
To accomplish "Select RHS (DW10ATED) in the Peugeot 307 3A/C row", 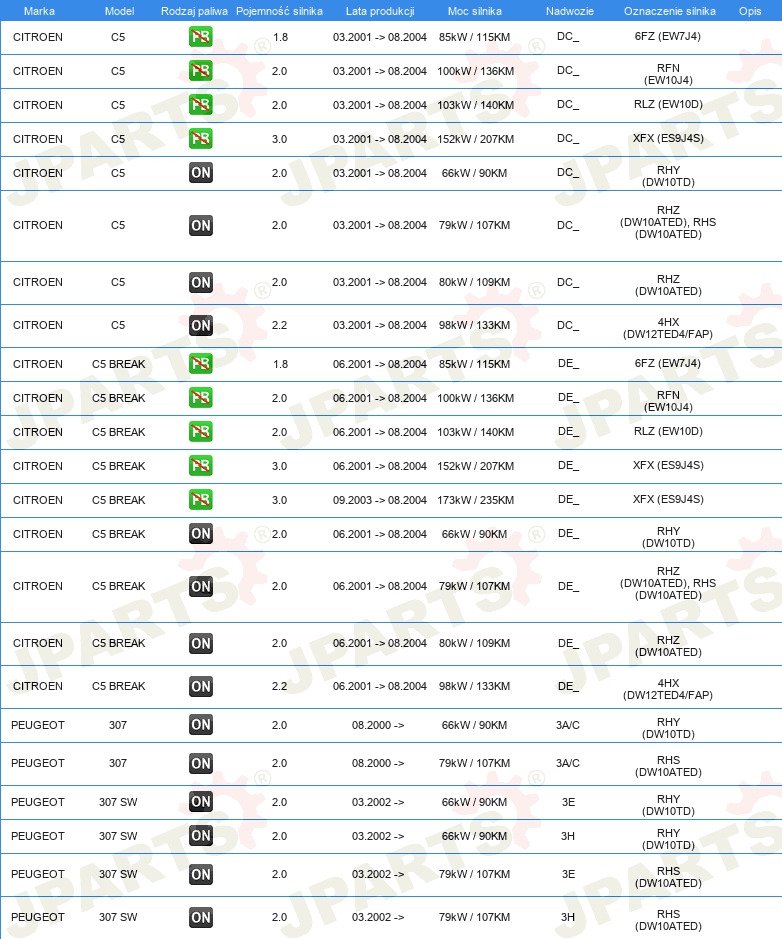I will [x=668, y=766].
